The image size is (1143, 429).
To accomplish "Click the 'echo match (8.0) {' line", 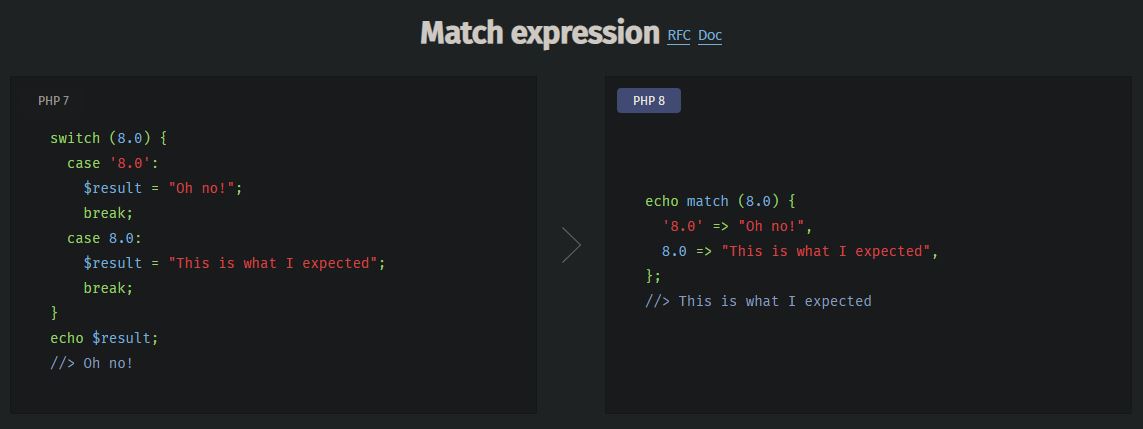I will [720, 201].
